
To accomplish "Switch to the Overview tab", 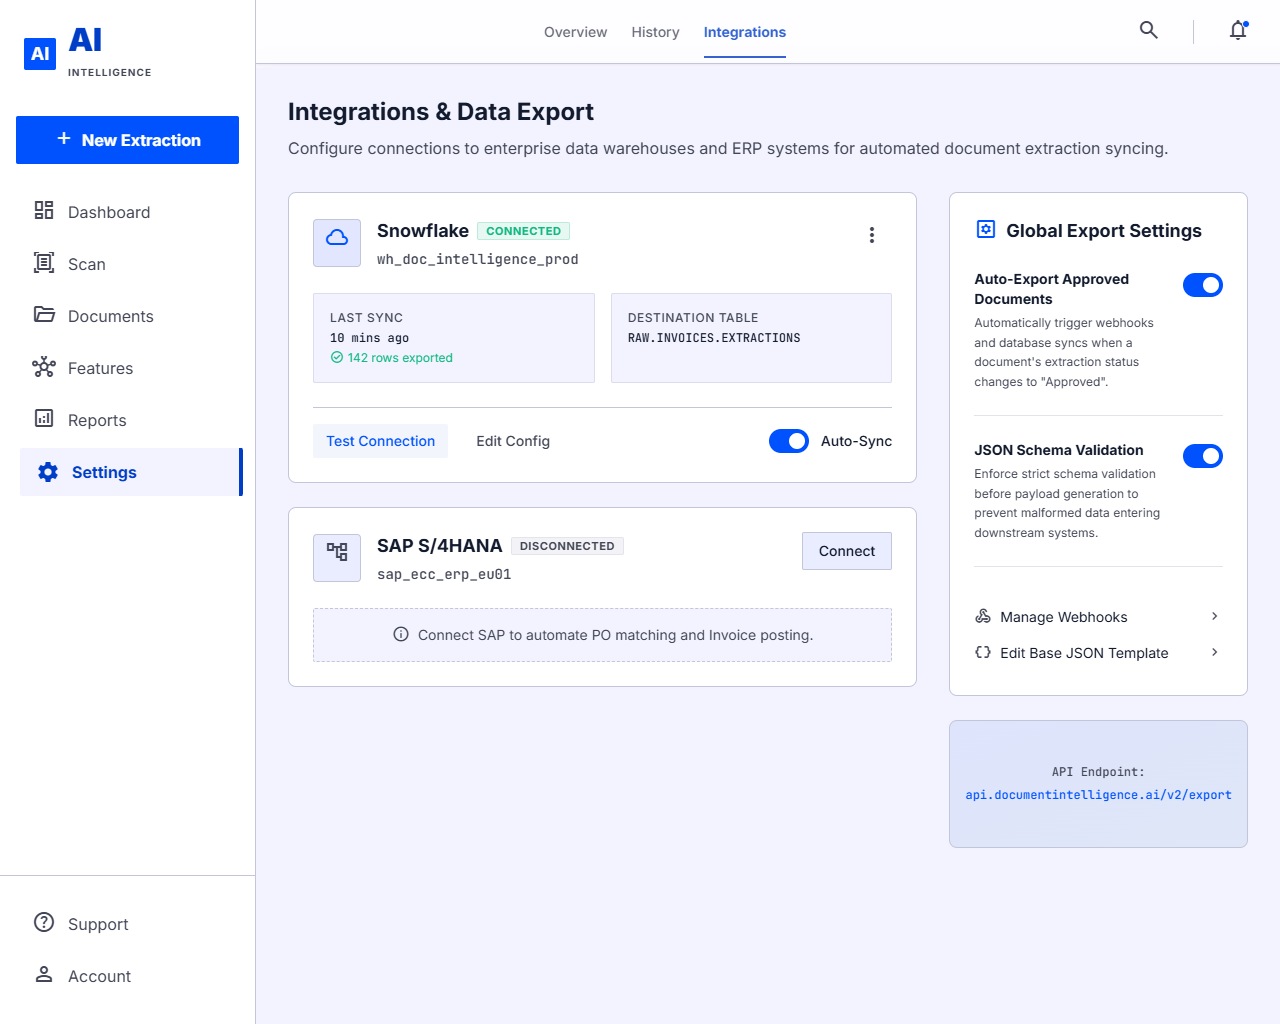I will click(575, 32).
